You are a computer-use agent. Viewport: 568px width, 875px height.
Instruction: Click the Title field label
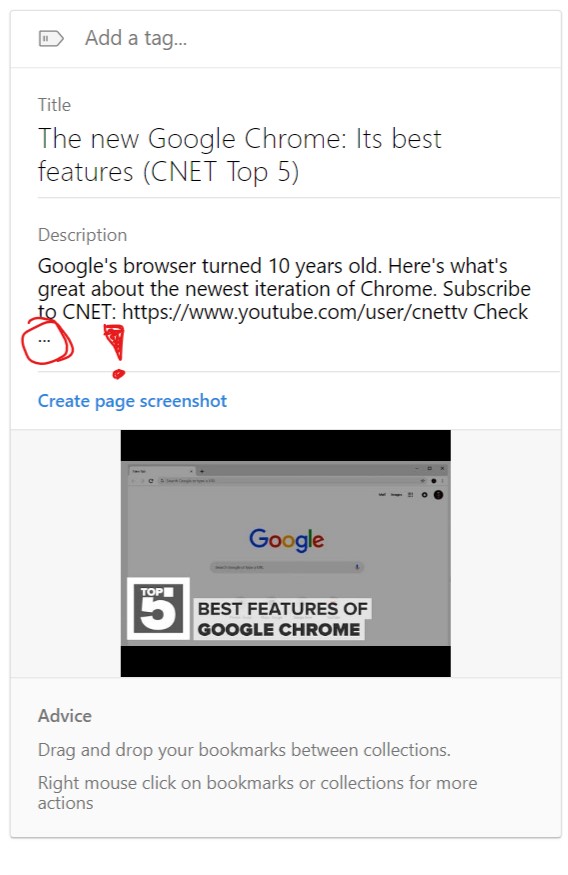[x=54, y=104]
